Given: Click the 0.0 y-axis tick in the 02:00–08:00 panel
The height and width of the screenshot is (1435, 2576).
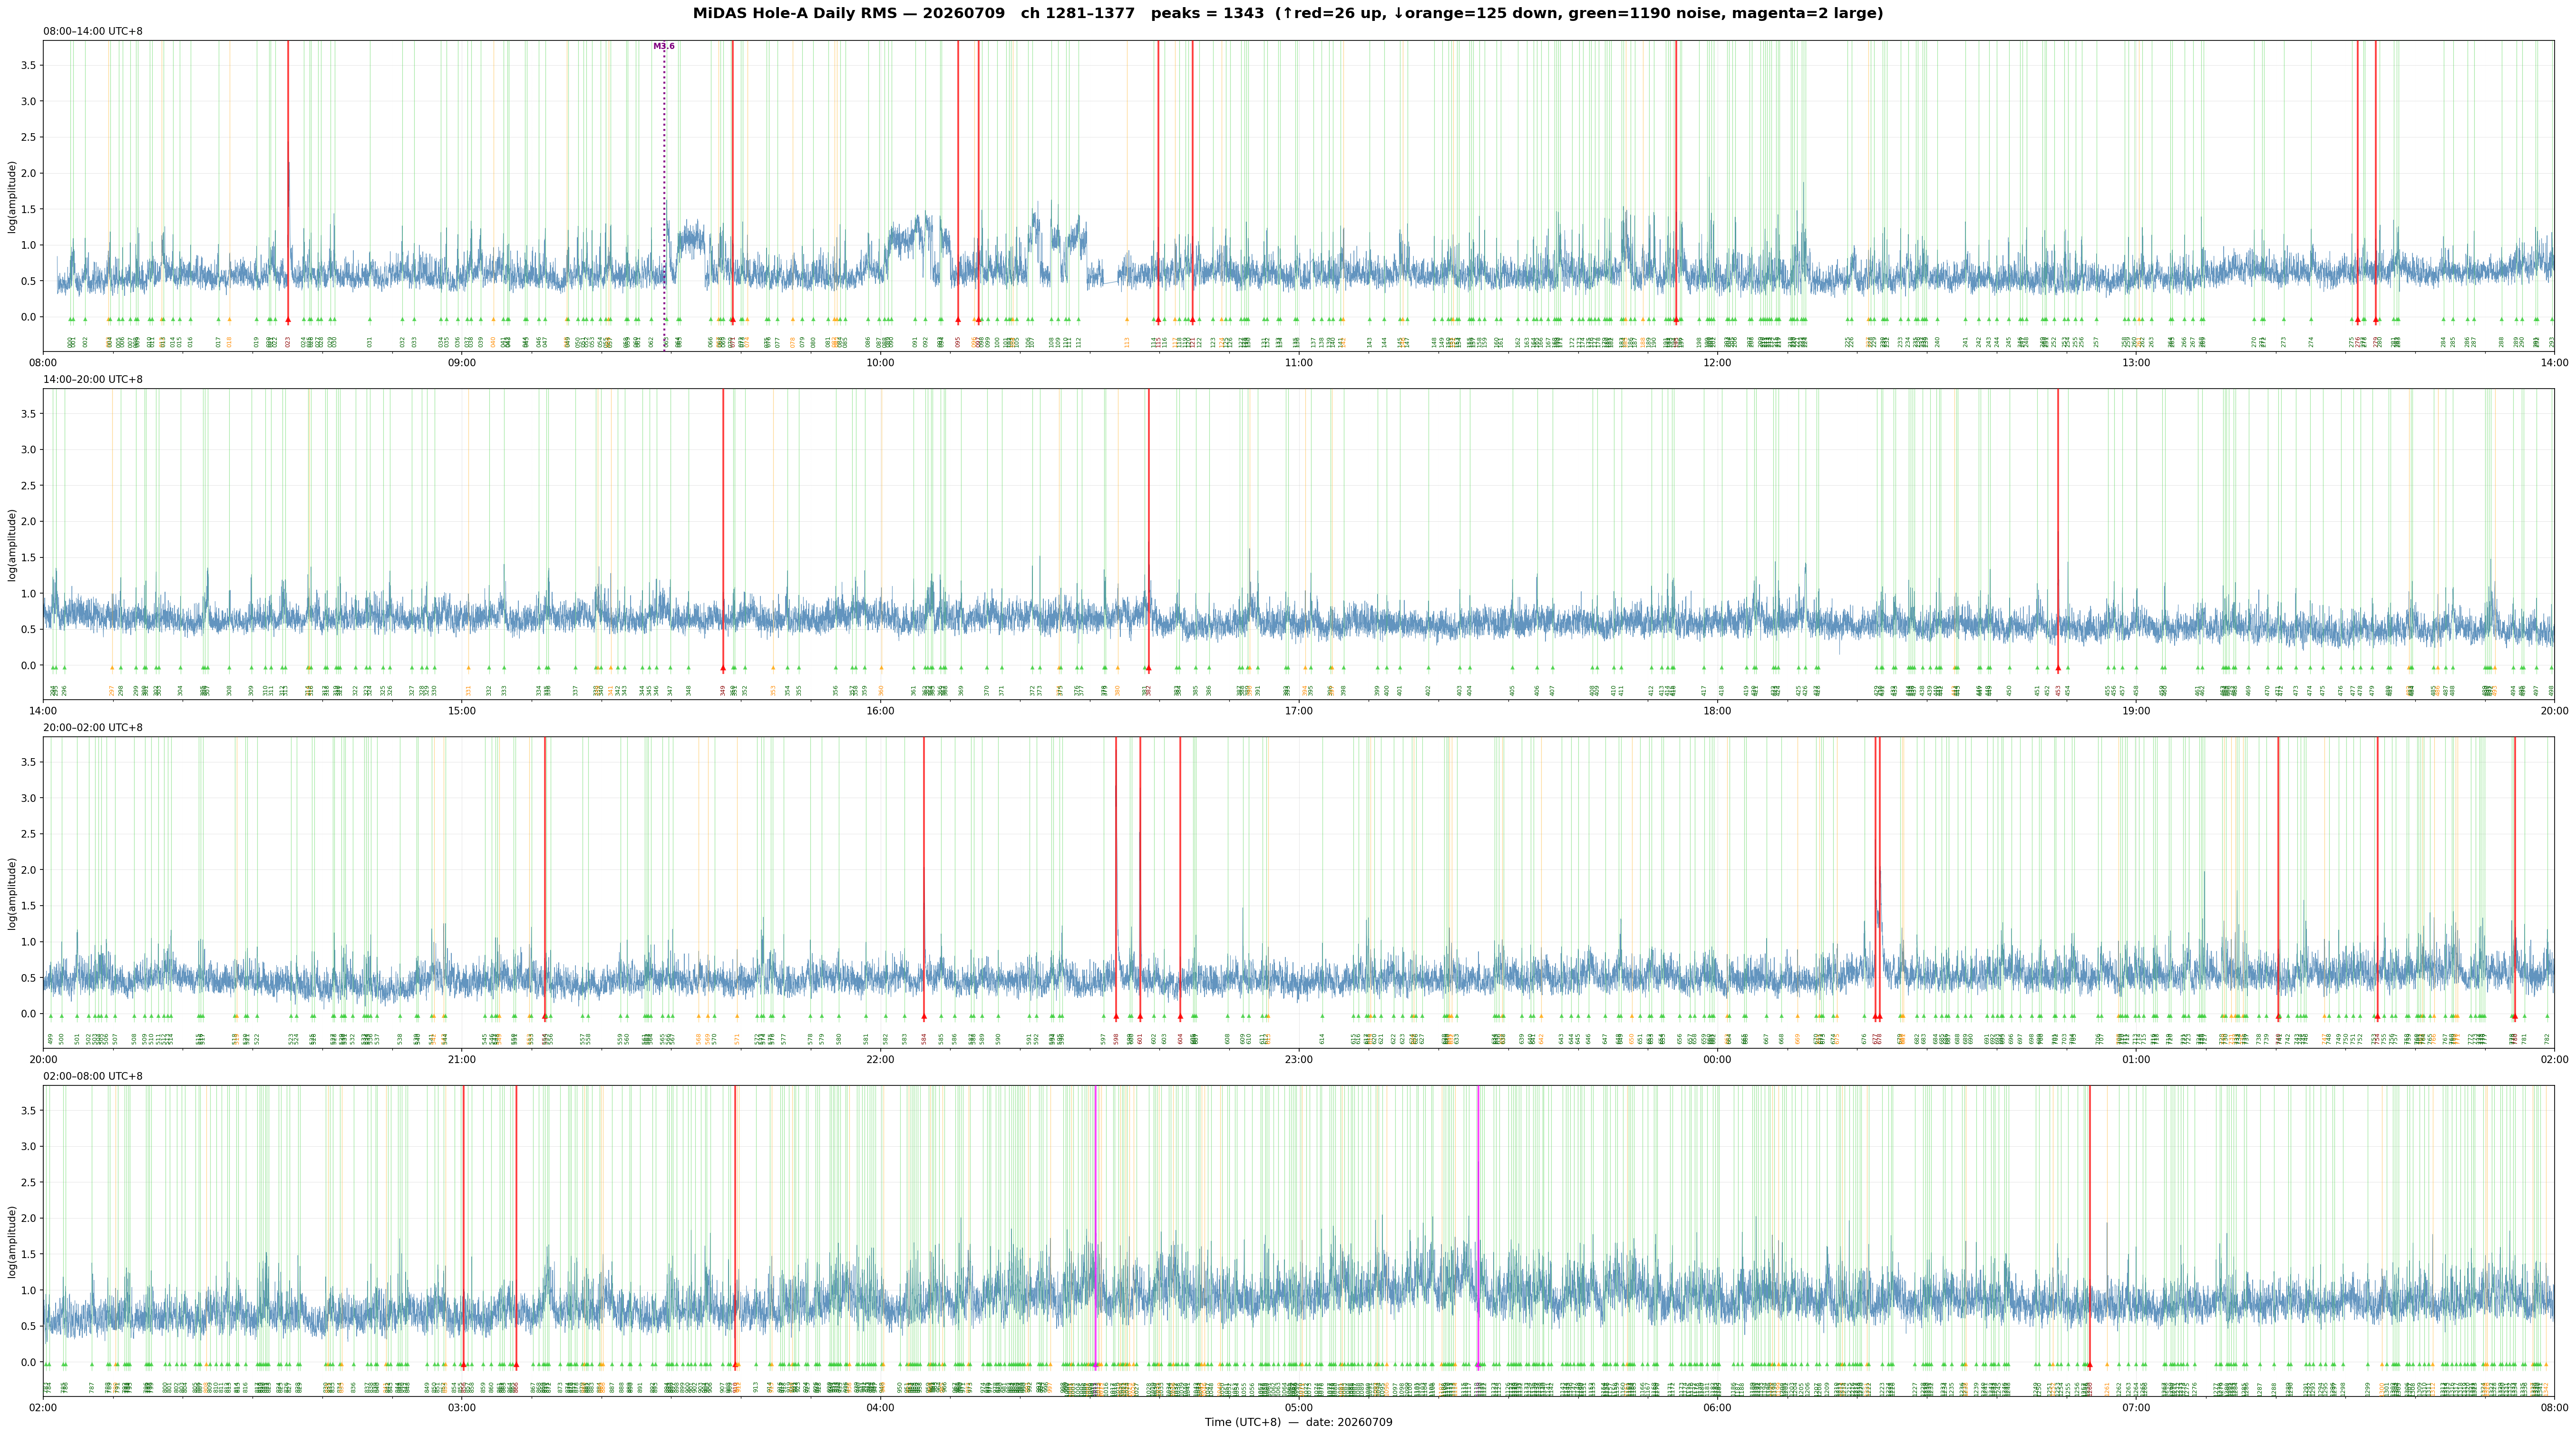Looking at the screenshot, I should [x=28, y=1362].
